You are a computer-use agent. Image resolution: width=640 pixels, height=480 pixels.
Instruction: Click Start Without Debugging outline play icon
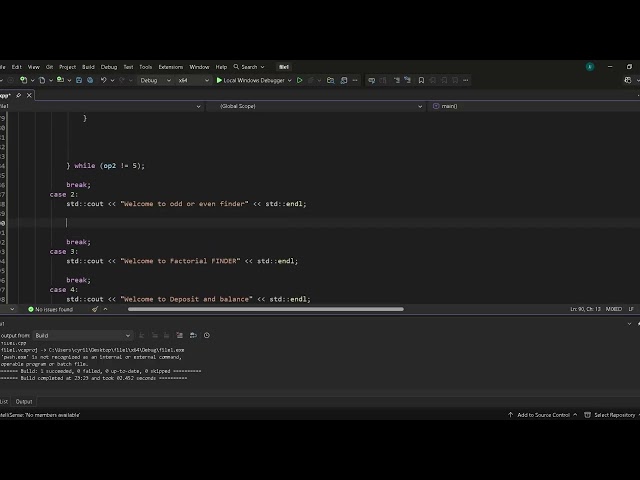(x=299, y=80)
